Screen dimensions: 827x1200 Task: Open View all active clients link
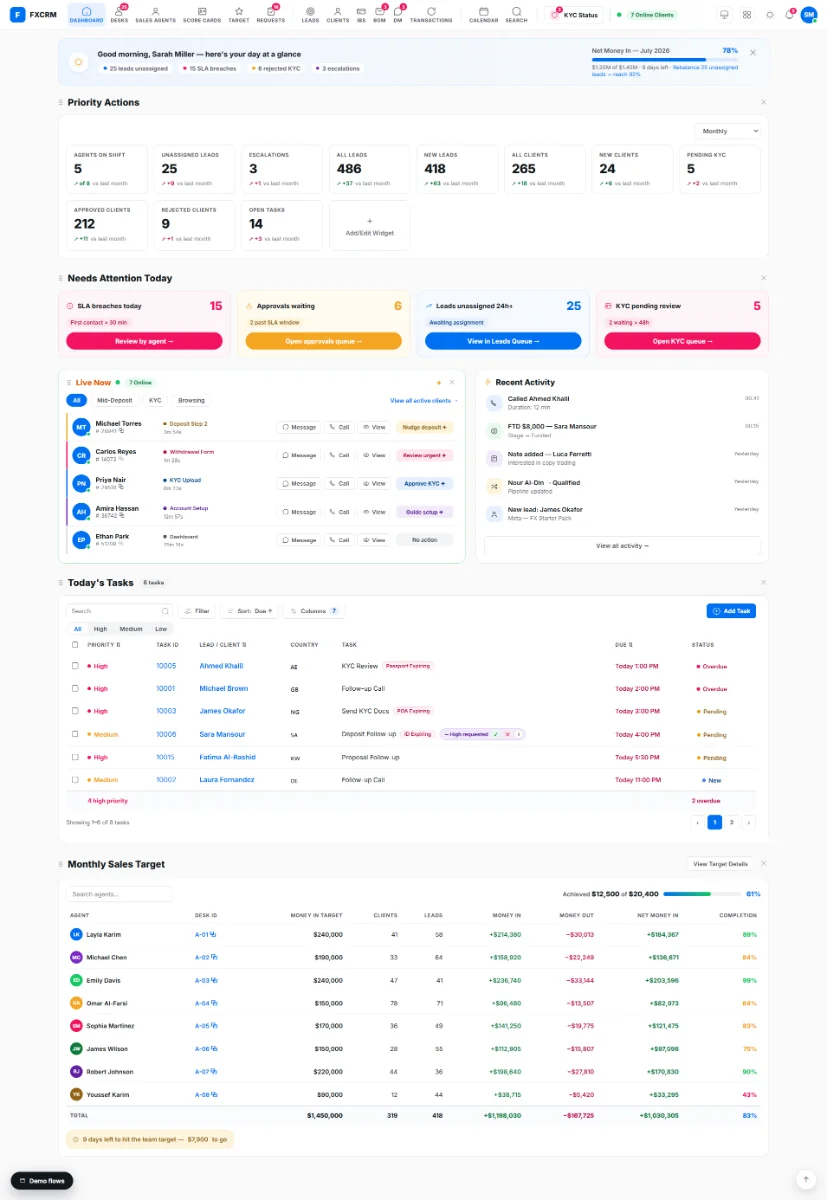pyautogui.click(x=410, y=400)
